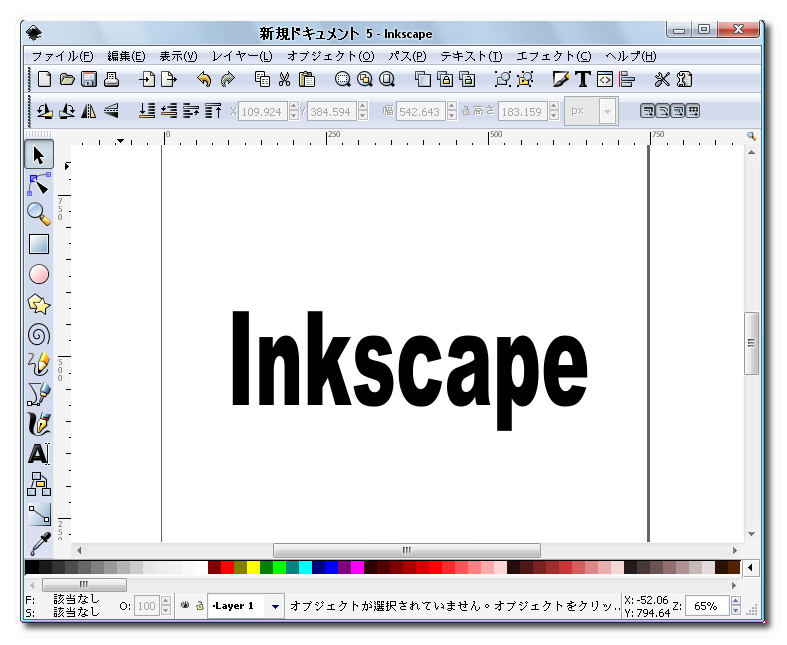The width and height of the screenshot is (787, 645).
Task: Select the Dropper color picker tool
Action: [x=40, y=544]
